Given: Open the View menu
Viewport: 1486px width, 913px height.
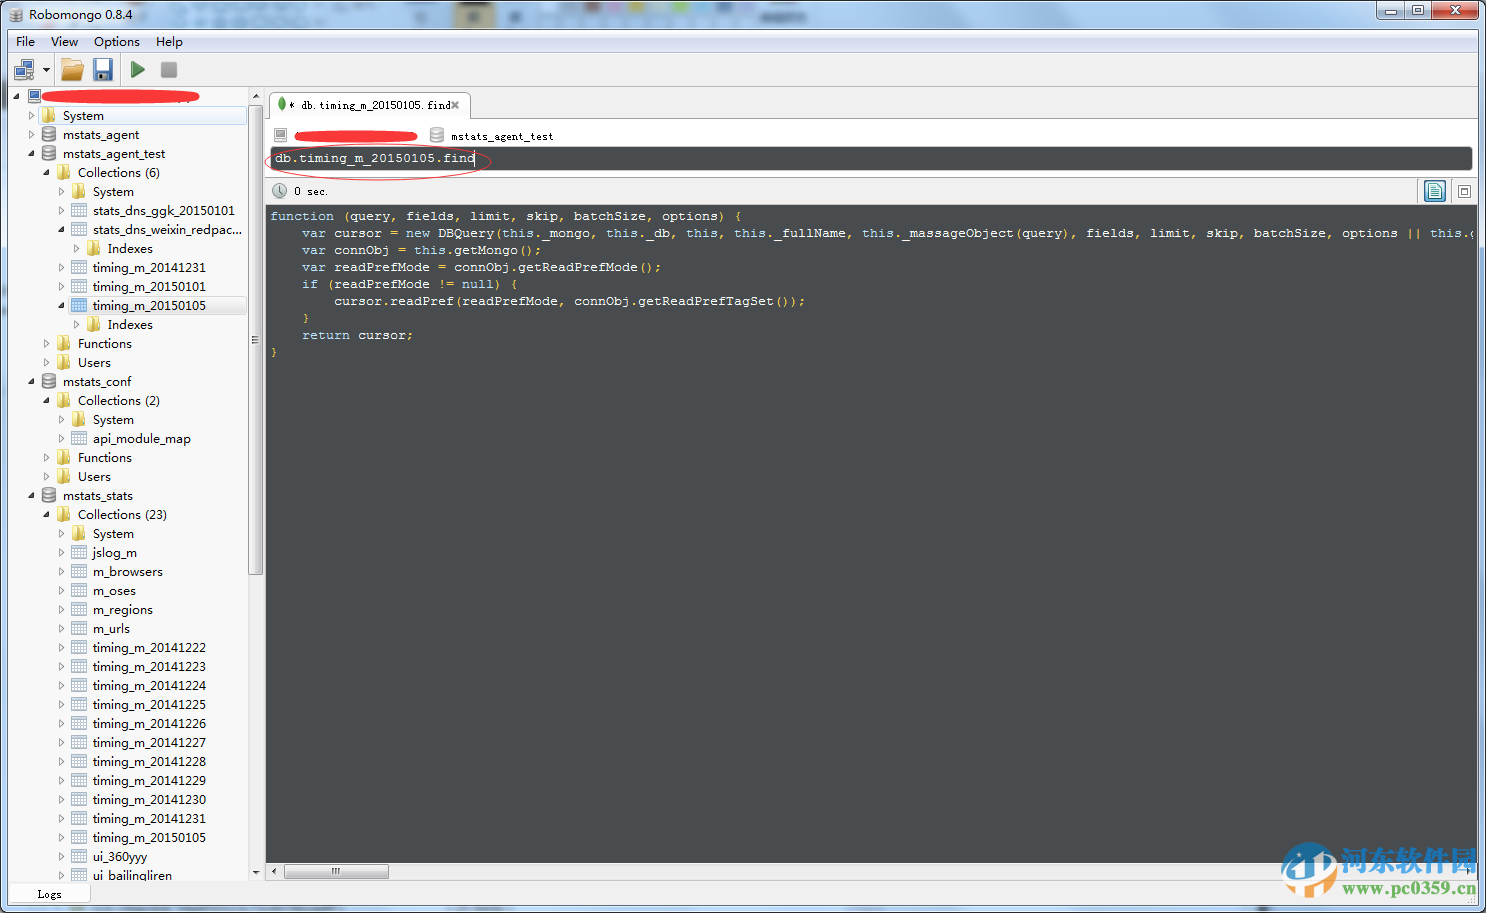Looking at the screenshot, I should [x=64, y=42].
